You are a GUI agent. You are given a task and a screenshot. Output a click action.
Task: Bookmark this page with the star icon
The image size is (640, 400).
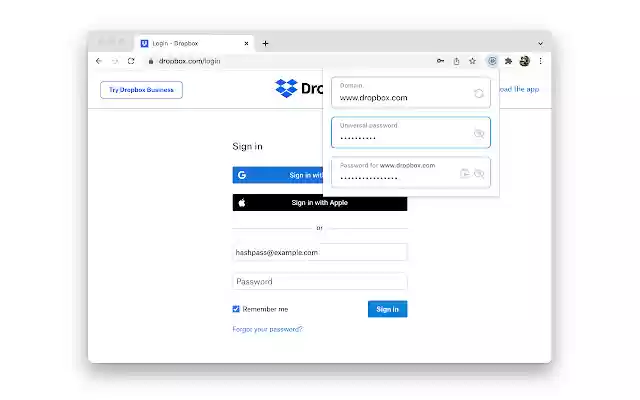coord(472,61)
